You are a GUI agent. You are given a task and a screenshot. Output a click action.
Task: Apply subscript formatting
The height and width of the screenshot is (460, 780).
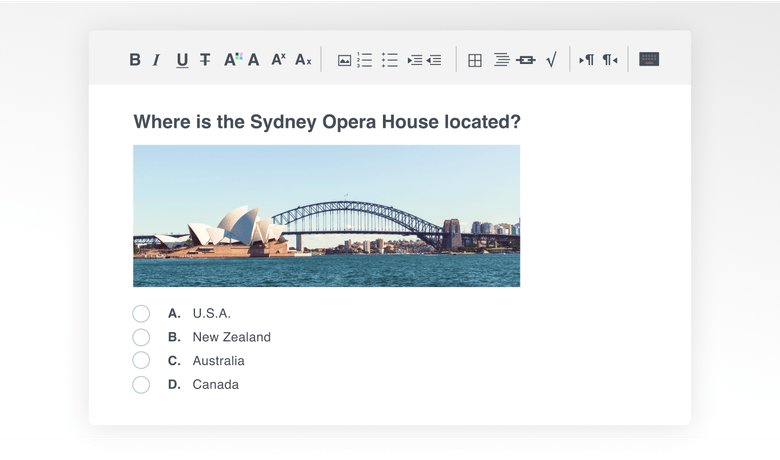pos(303,60)
